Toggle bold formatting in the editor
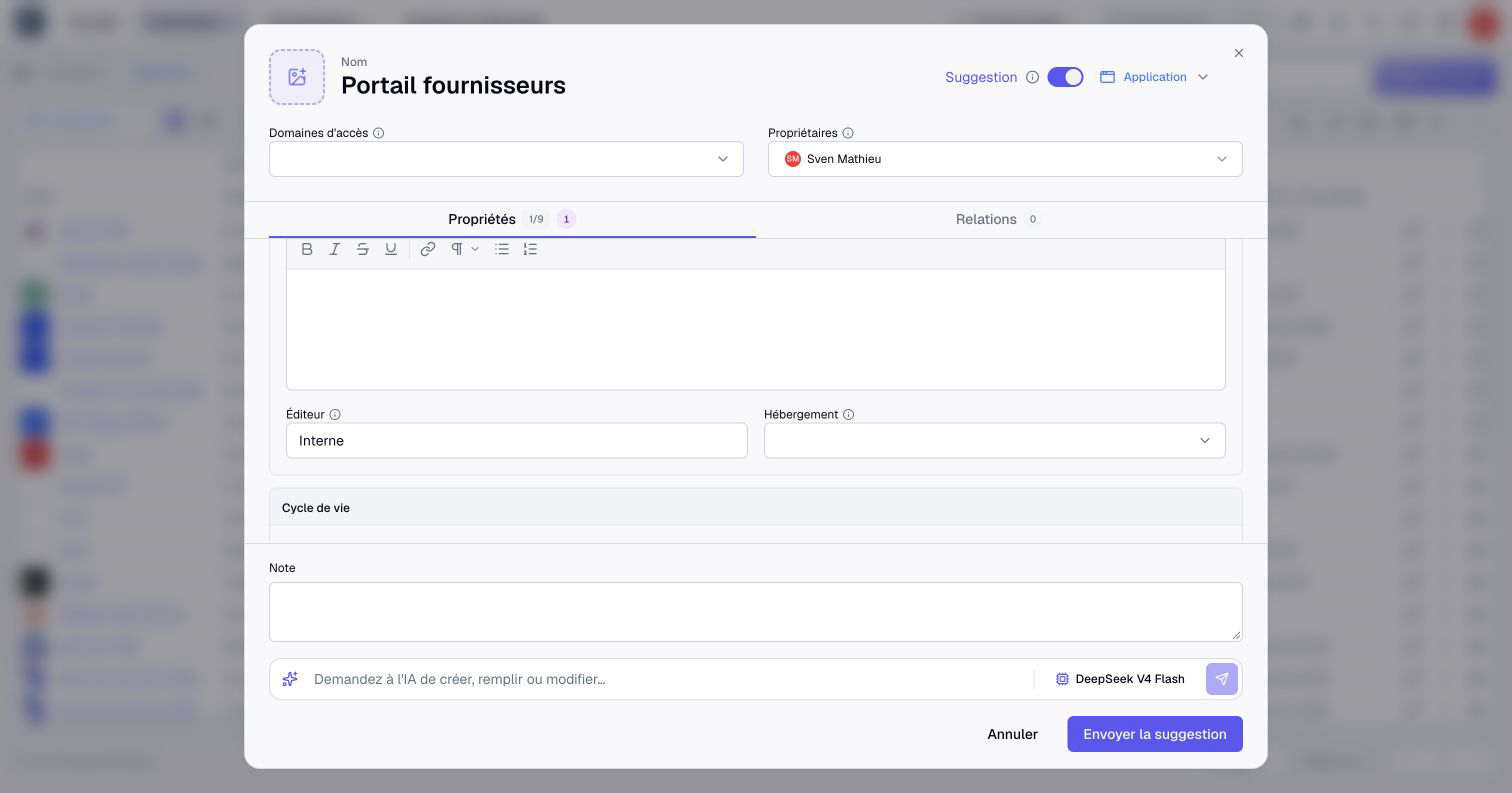The height and width of the screenshot is (793, 1512). point(307,249)
